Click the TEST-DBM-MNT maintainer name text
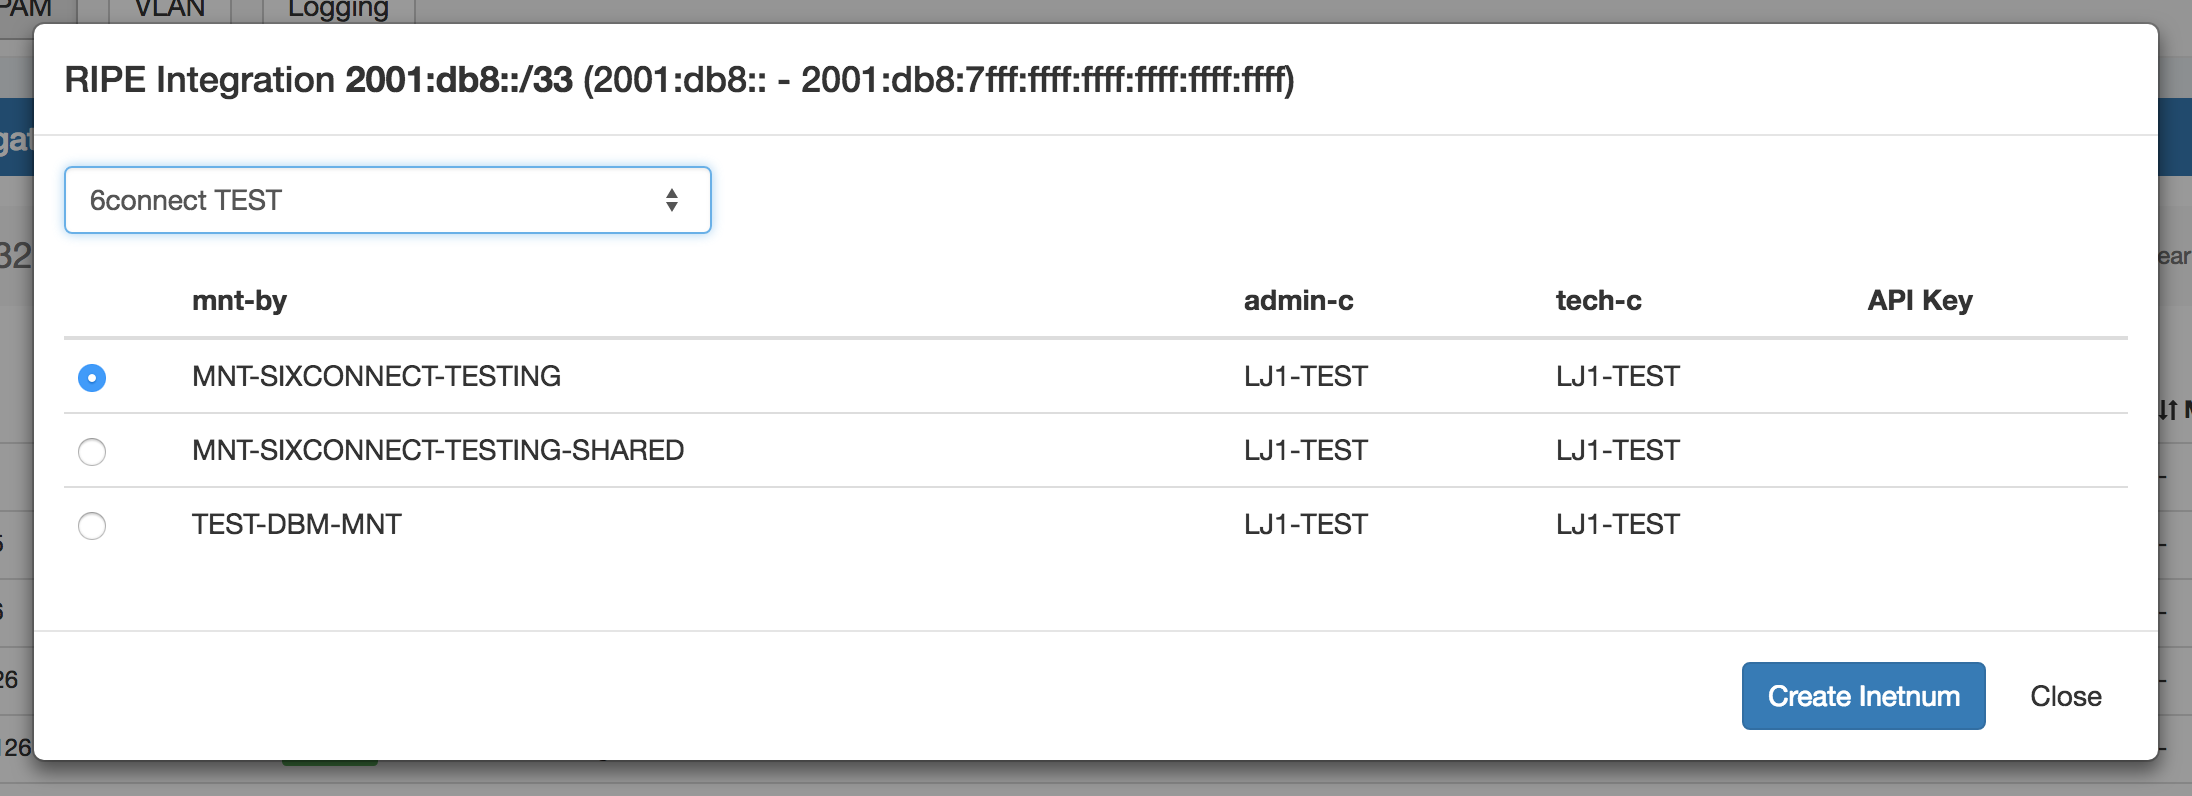The width and height of the screenshot is (2192, 796). (297, 524)
